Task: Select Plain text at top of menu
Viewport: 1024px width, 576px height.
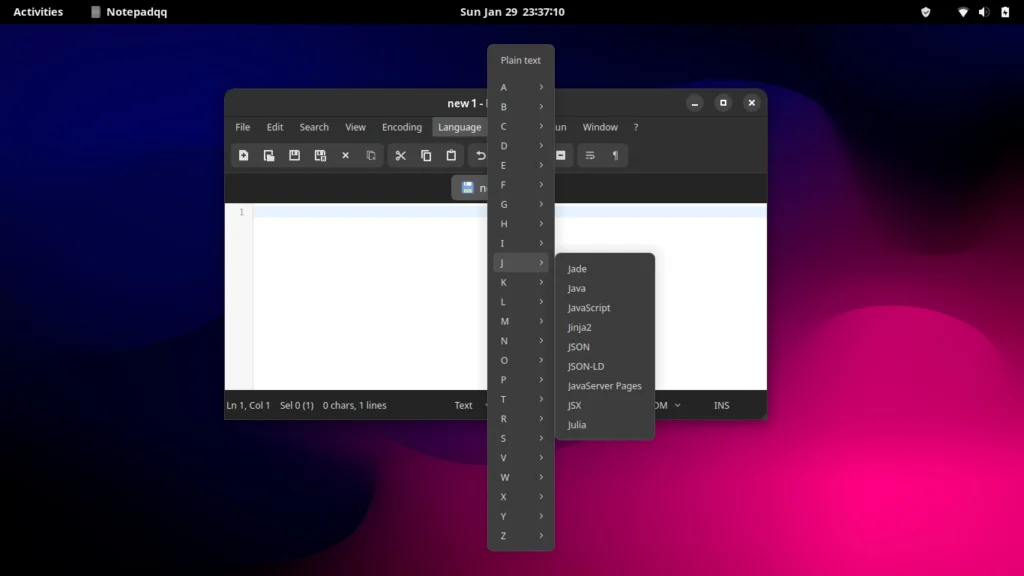Action: [x=520, y=61]
